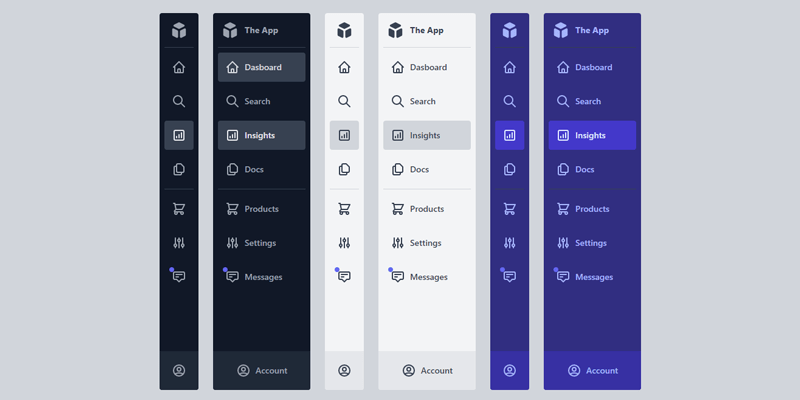
Task: Open messages icon in dark collapsed sidebar
Action: coord(179,277)
